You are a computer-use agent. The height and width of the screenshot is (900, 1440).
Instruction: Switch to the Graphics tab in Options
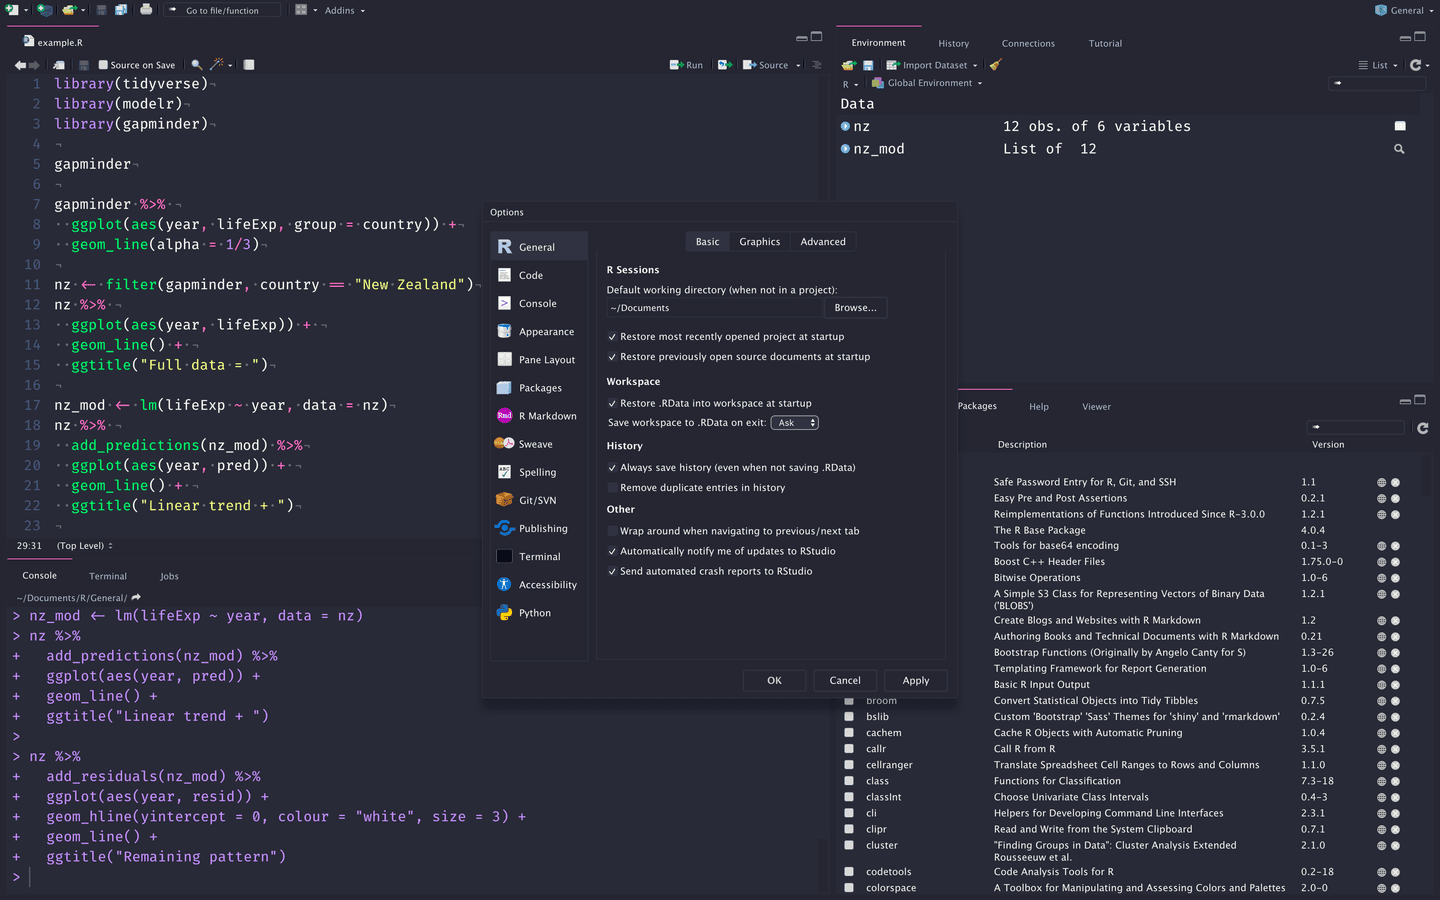click(x=759, y=241)
